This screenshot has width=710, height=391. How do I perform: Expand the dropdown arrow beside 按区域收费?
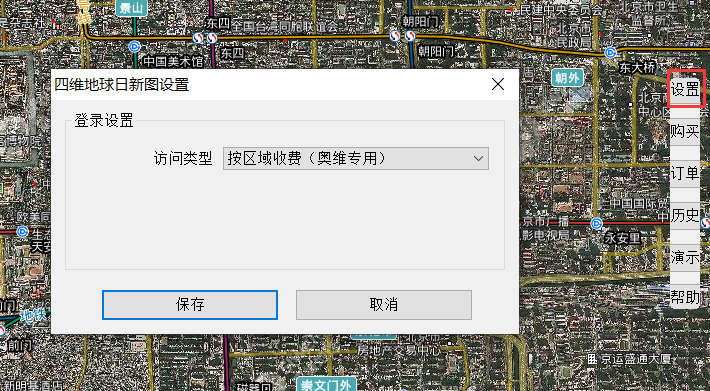point(478,158)
